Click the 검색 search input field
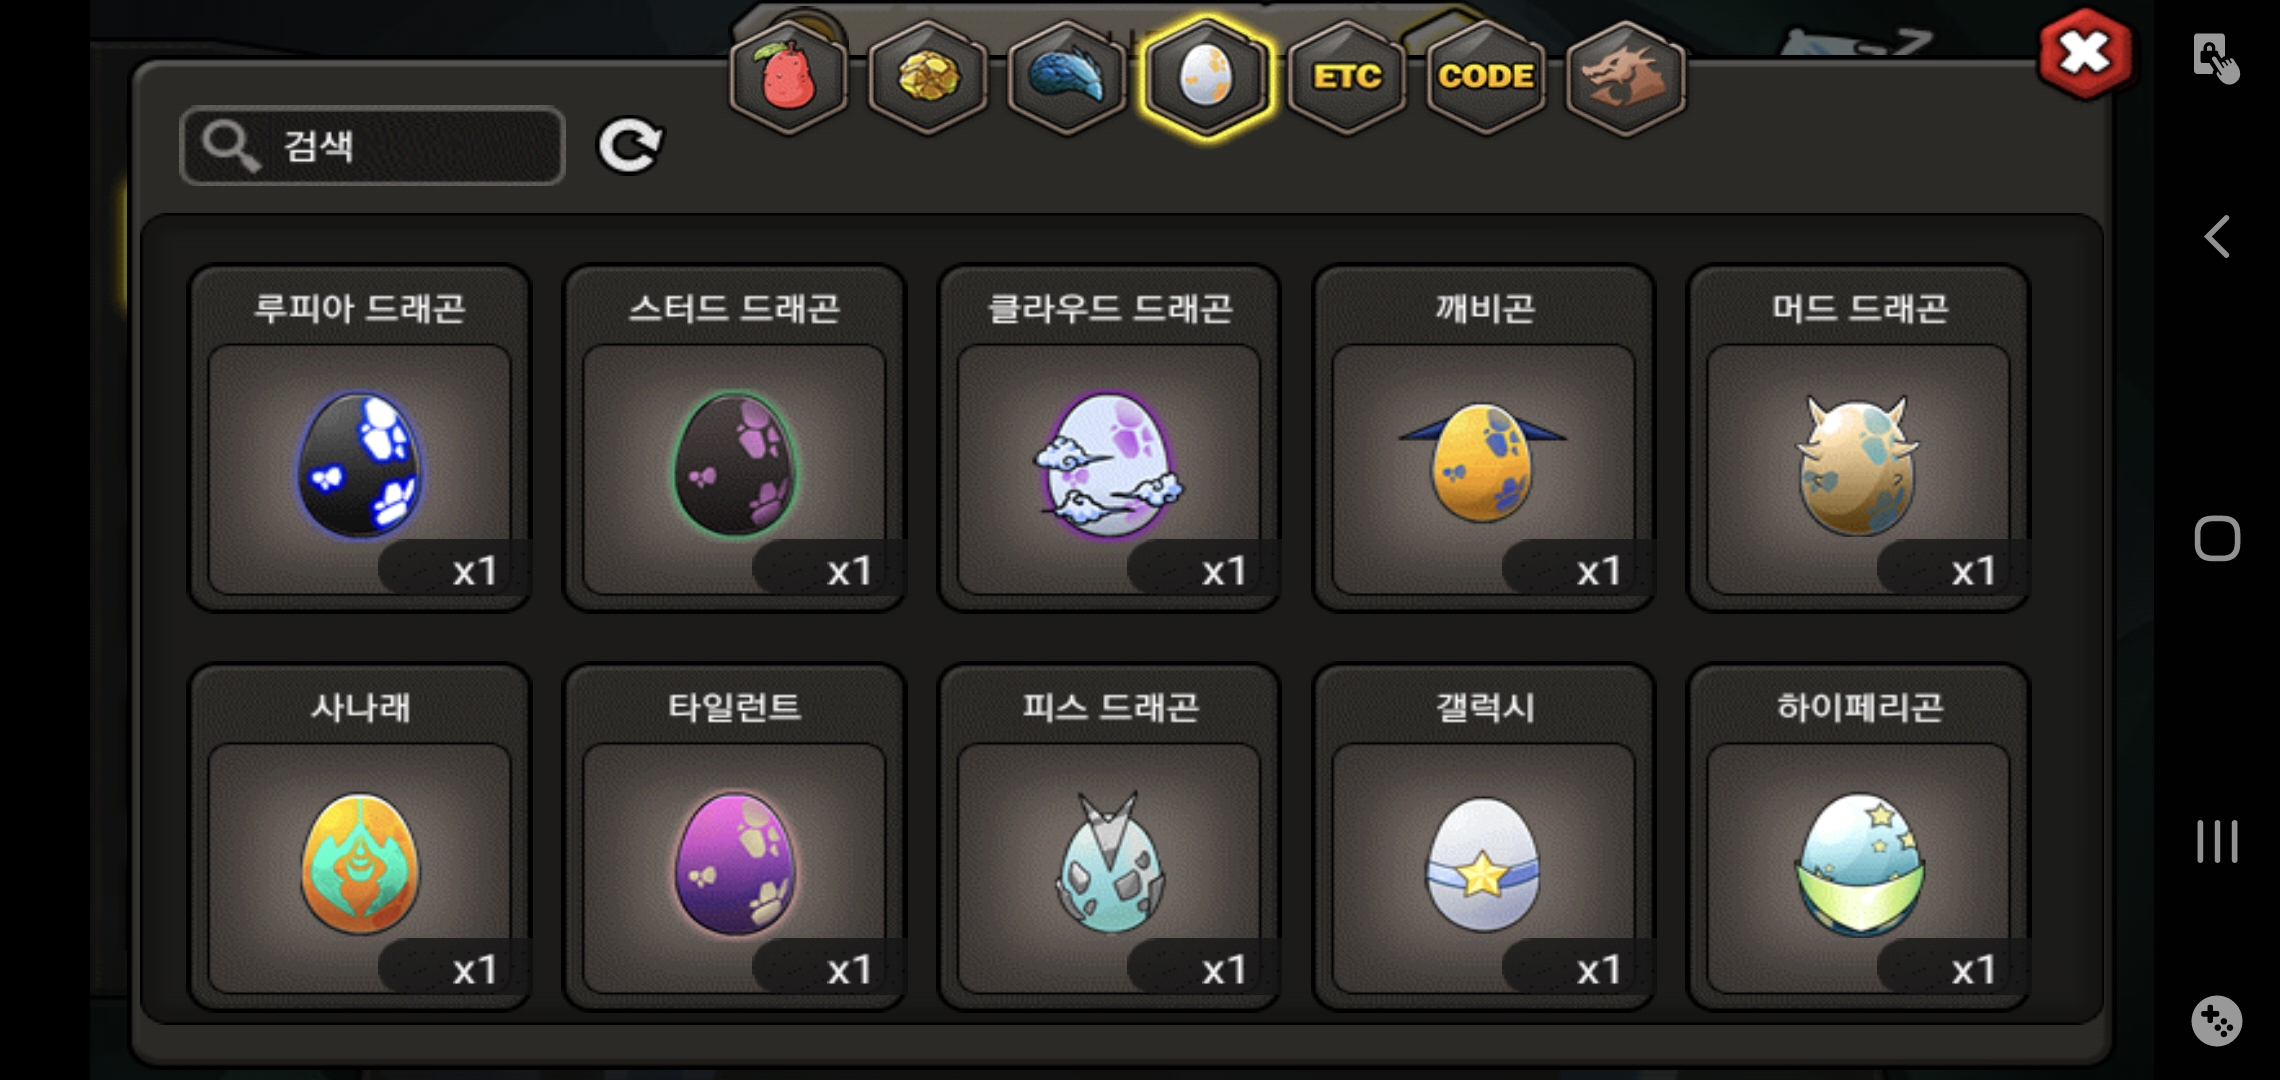The width and height of the screenshot is (2280, 1080). pos(373,146)
